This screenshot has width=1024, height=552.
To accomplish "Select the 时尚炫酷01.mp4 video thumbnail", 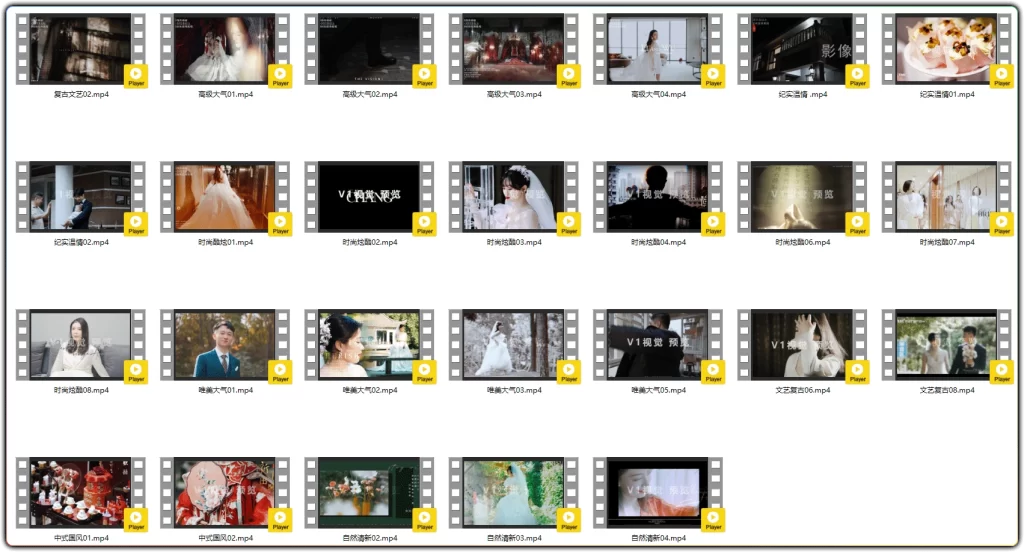I will [x=225, y=197].
